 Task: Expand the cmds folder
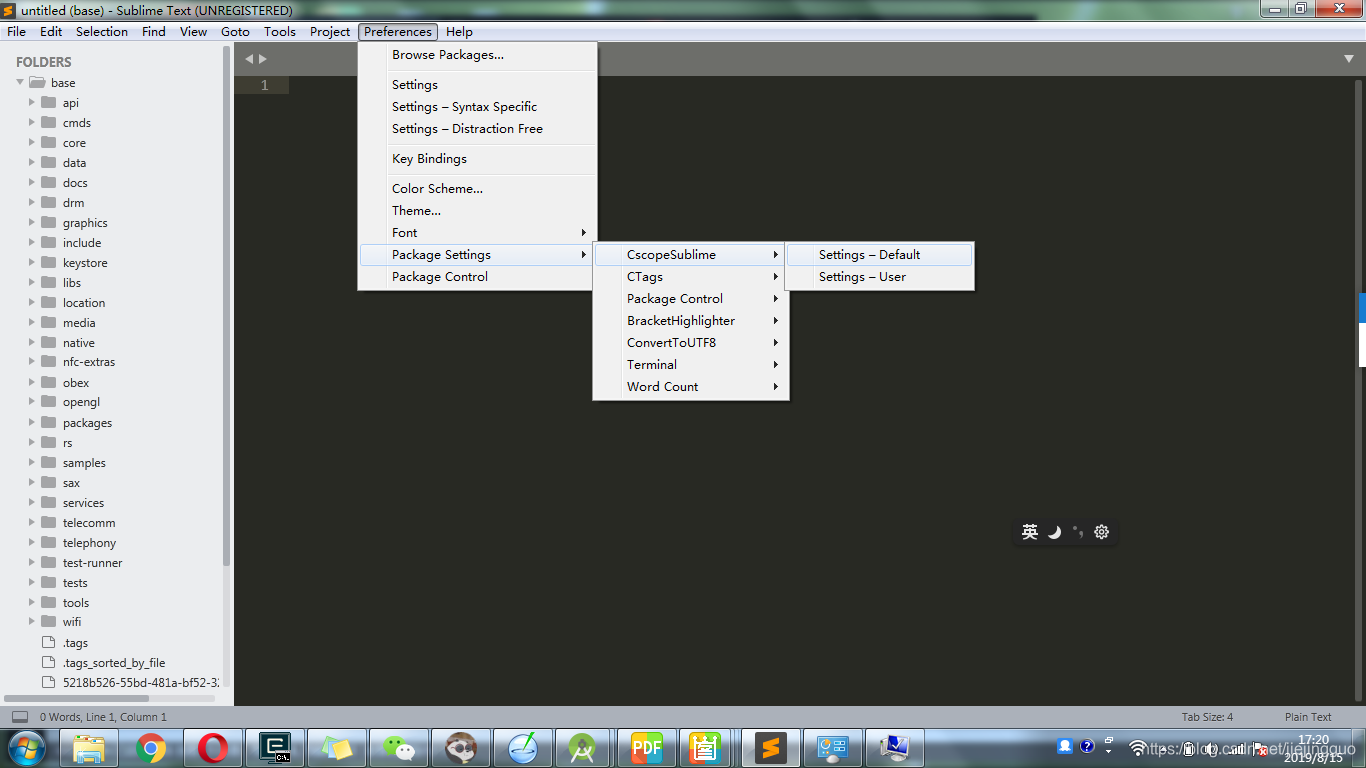[31, 122]
